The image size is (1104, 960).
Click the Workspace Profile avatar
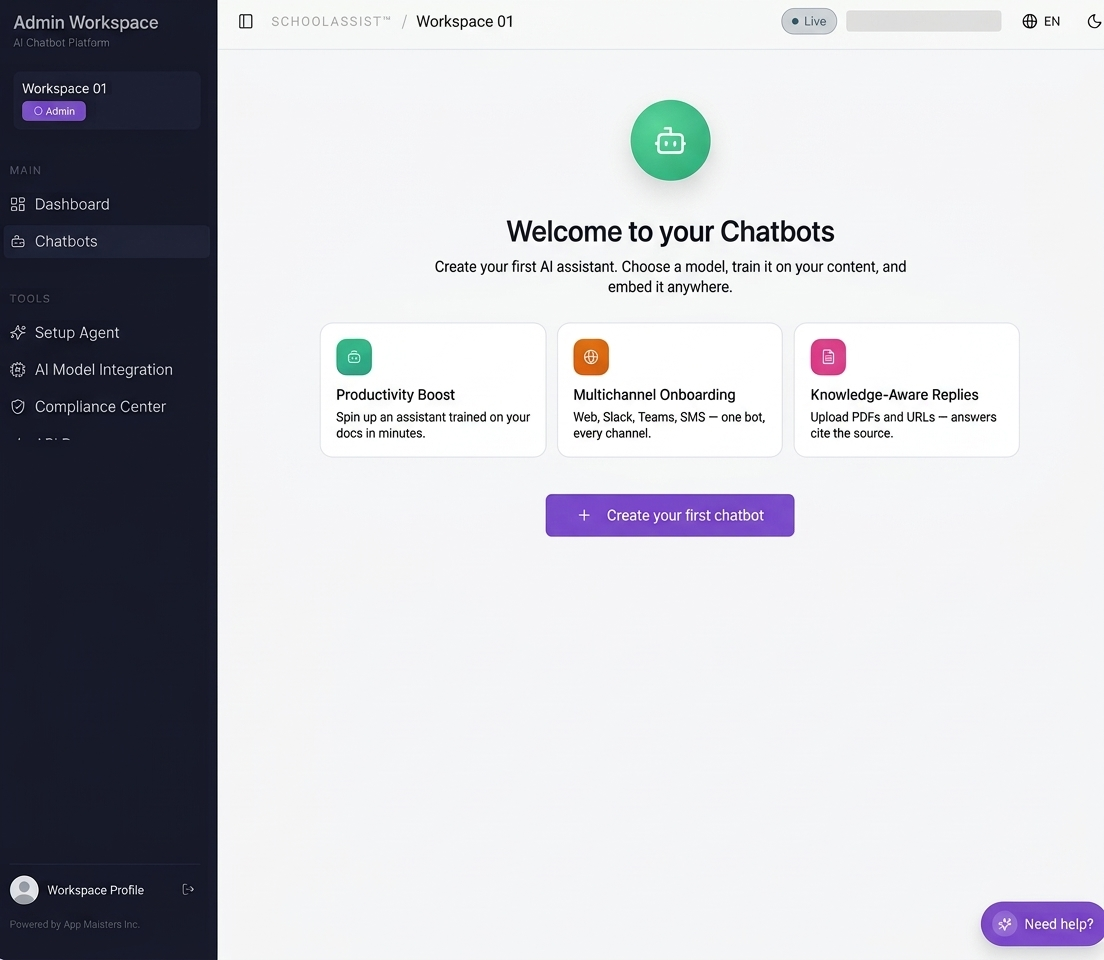point(24,890)
